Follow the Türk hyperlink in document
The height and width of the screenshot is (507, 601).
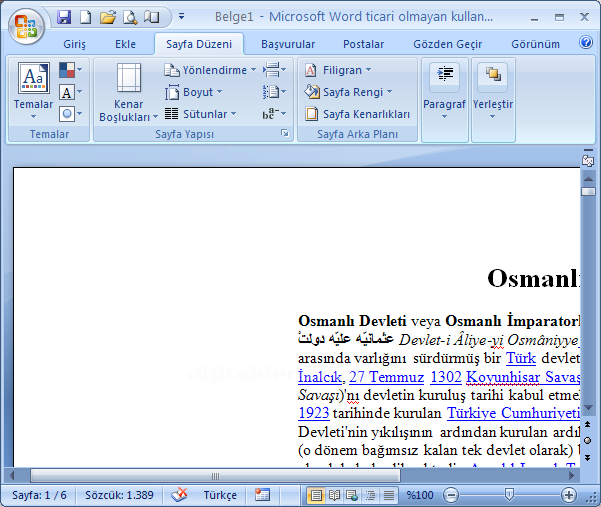[521, 358]
